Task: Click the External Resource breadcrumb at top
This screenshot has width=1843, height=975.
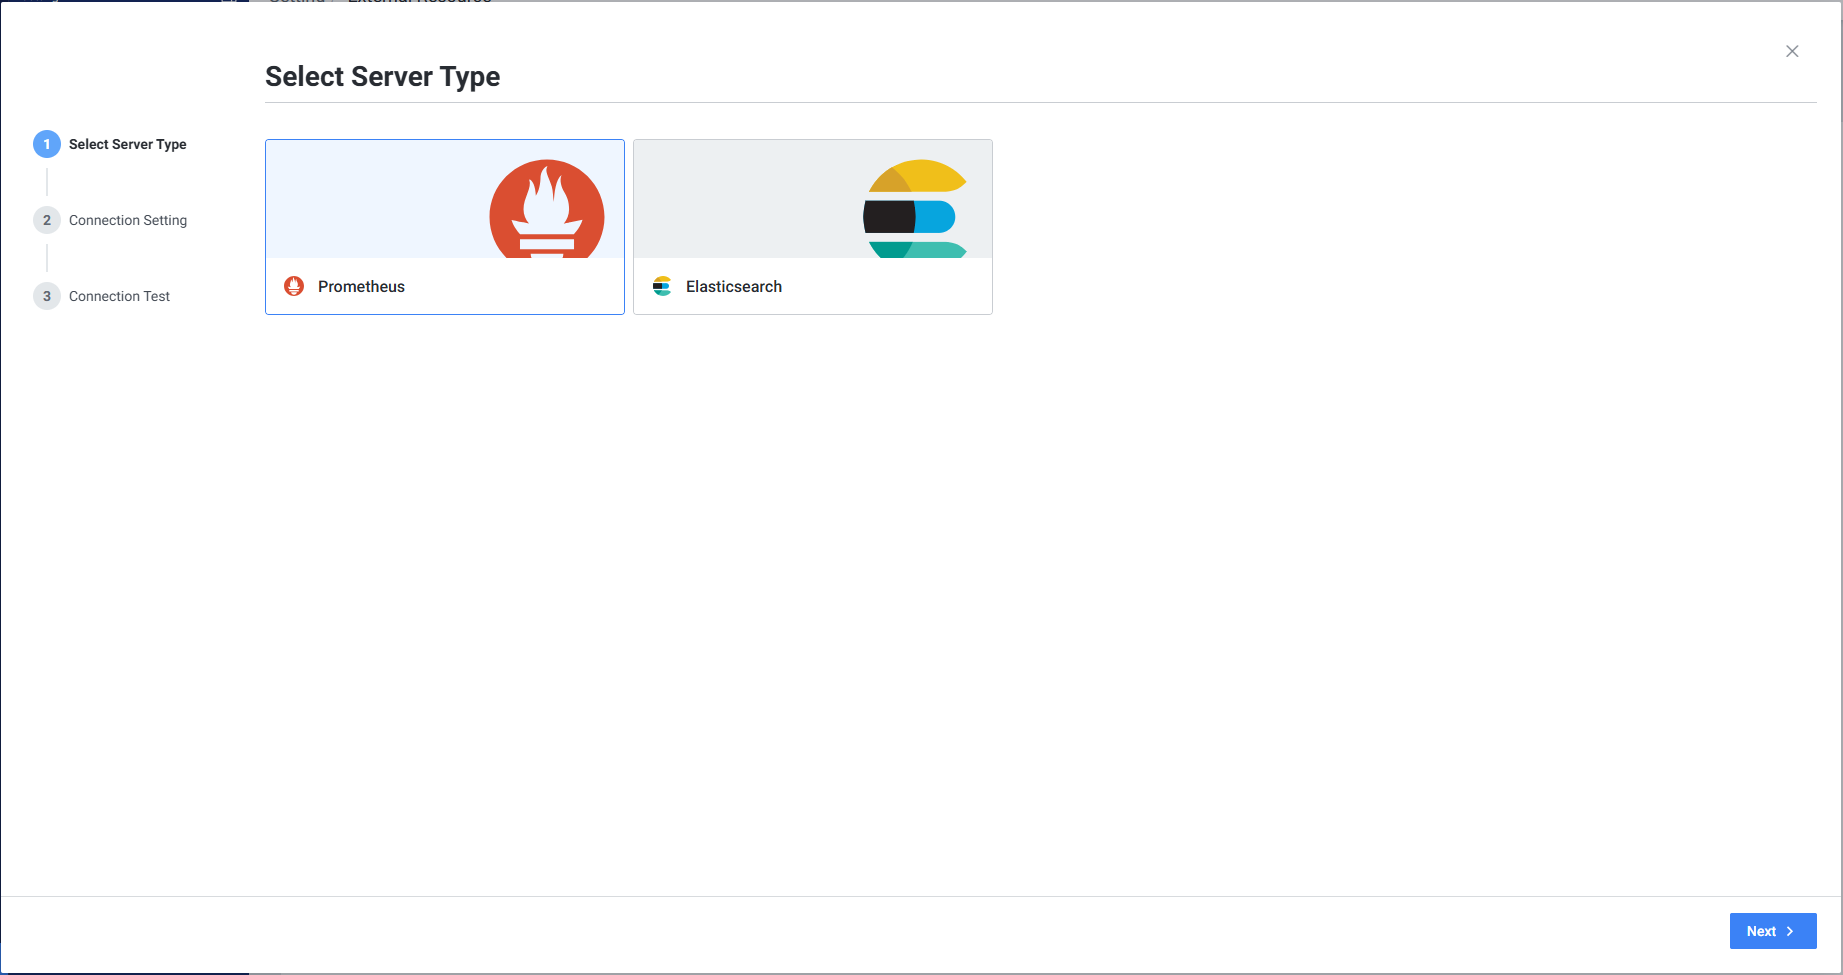Action: [419, 3]
